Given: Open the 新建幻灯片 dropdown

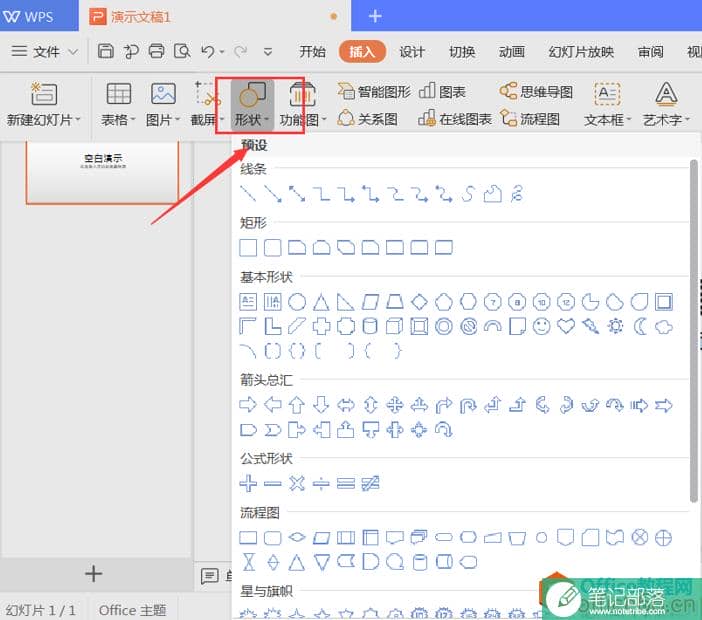Looking at the screenshot, I should click(x=43, y=104).
